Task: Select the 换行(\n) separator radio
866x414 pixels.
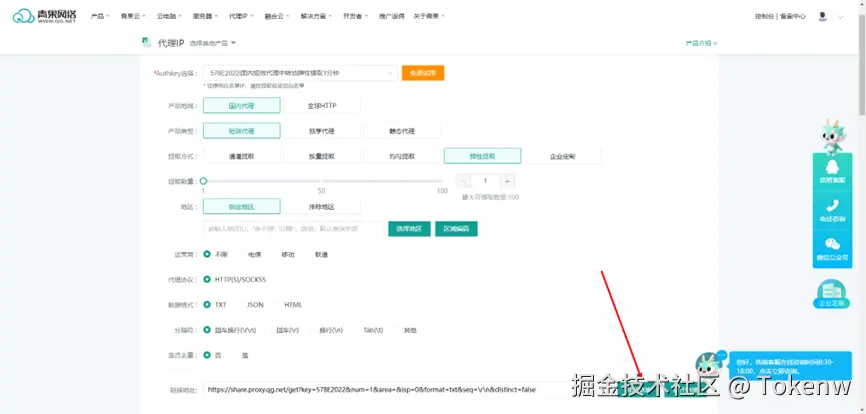Action: [x=311, y=330]
